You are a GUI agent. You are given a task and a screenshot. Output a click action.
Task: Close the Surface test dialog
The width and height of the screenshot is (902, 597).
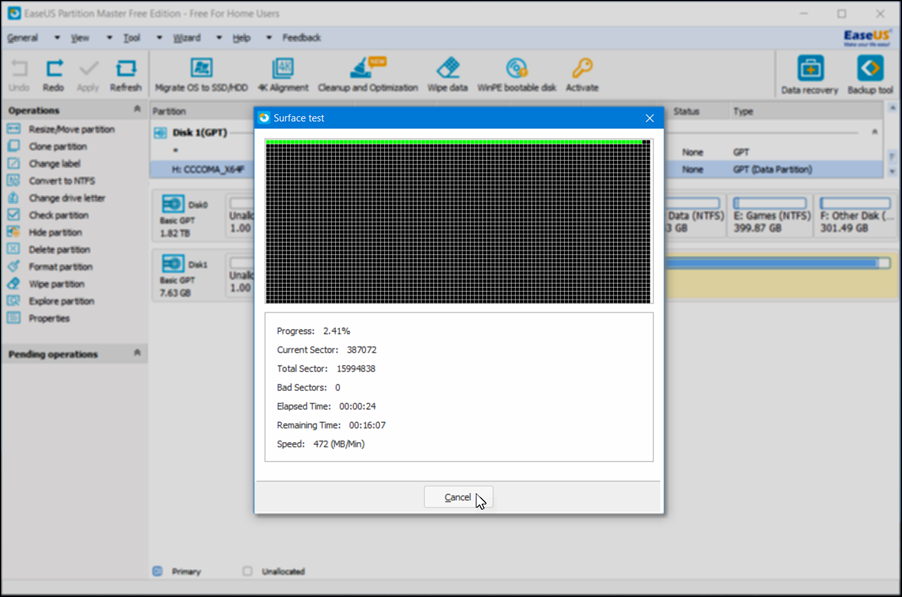pyautogui.click(x=649, y=118)
